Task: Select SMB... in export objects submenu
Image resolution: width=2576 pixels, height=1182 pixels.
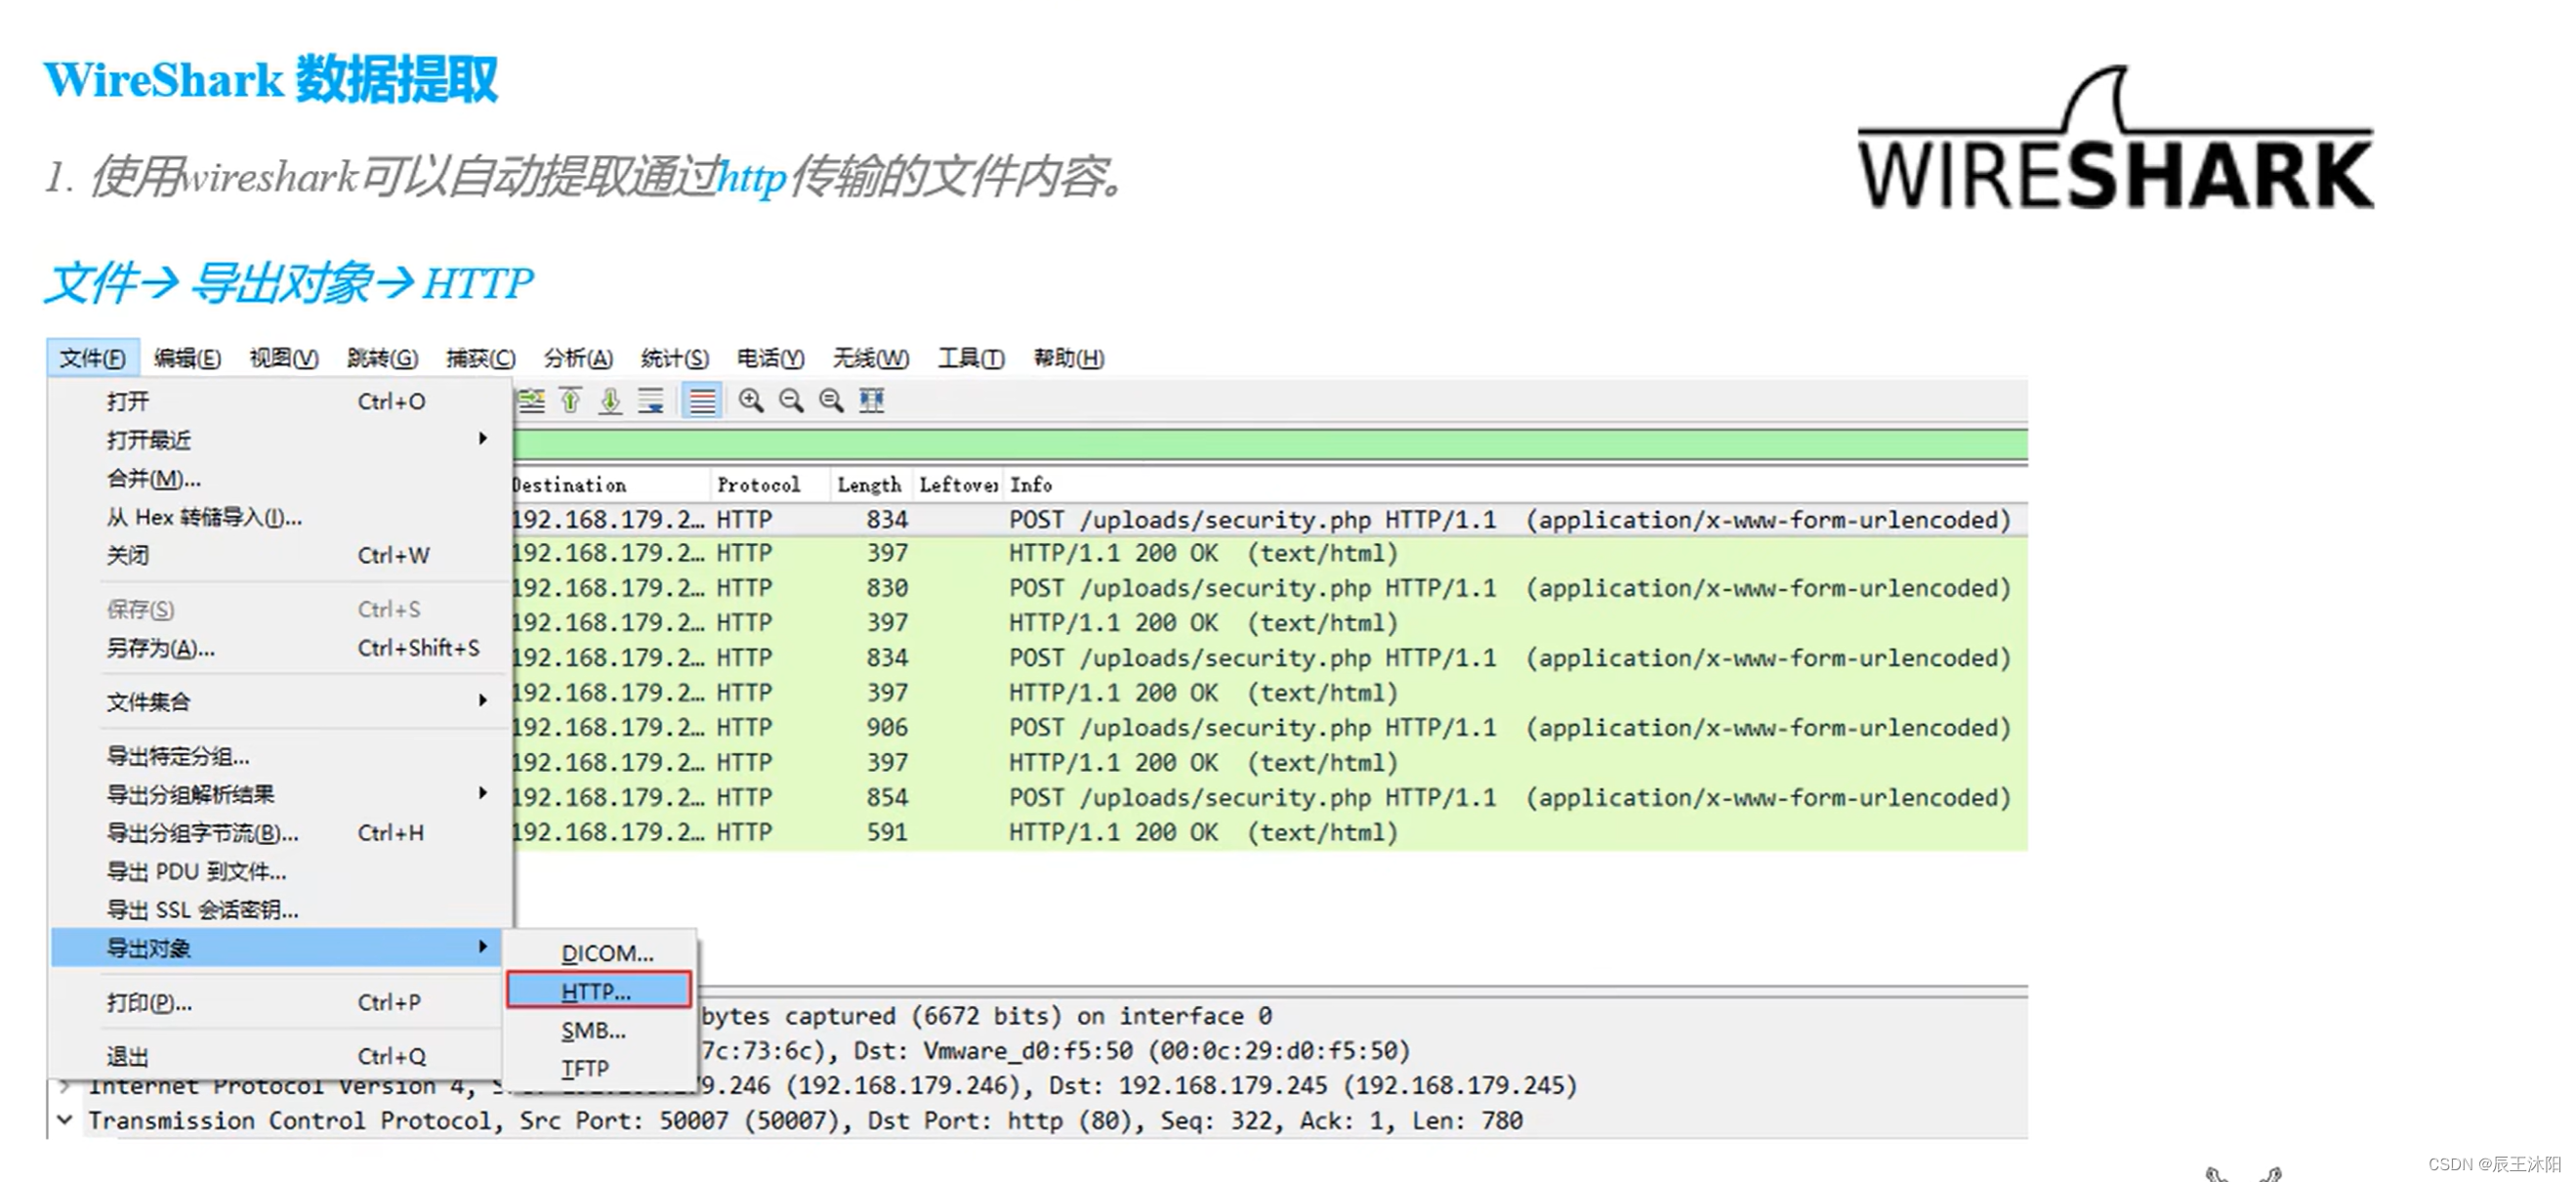Action: 599,1031
